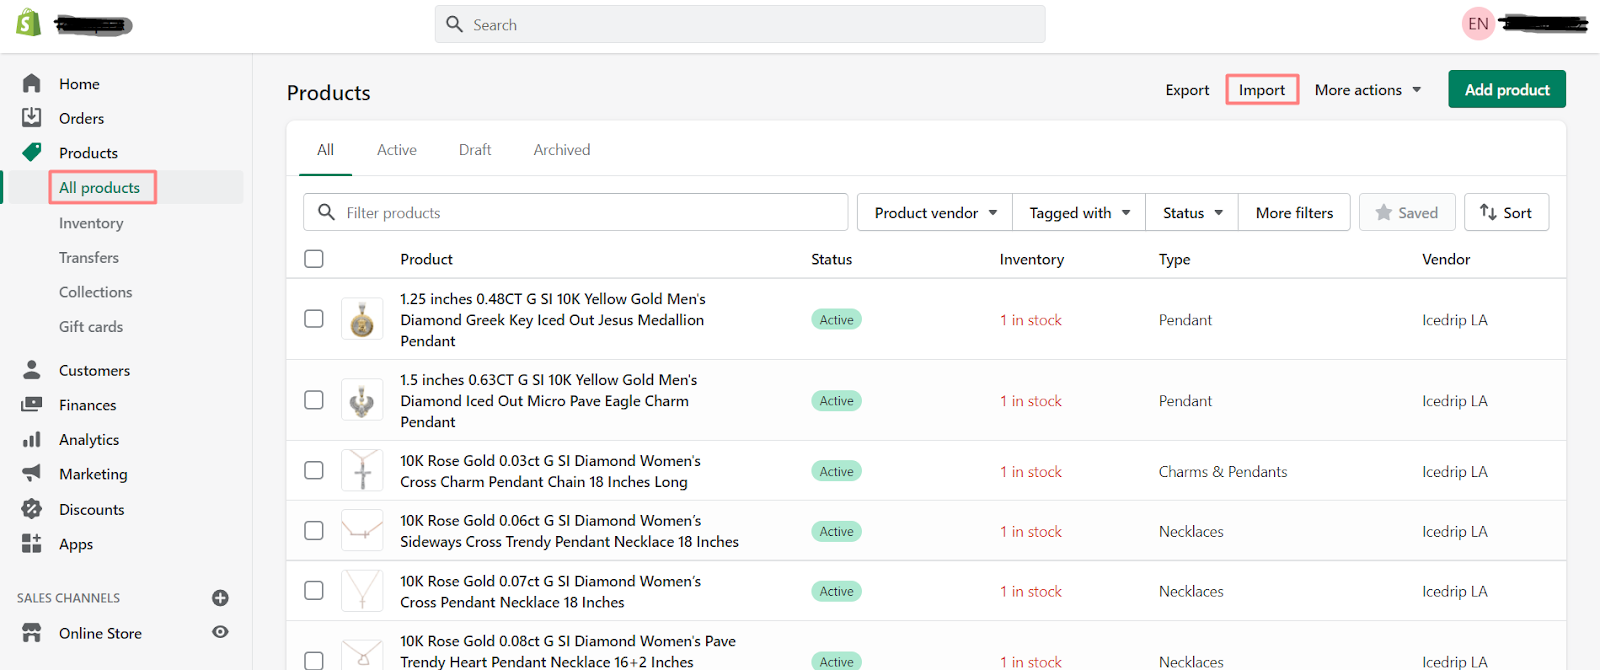
Task: Click the Marketing megaphone icon
Action: click(x=32, y=473)
